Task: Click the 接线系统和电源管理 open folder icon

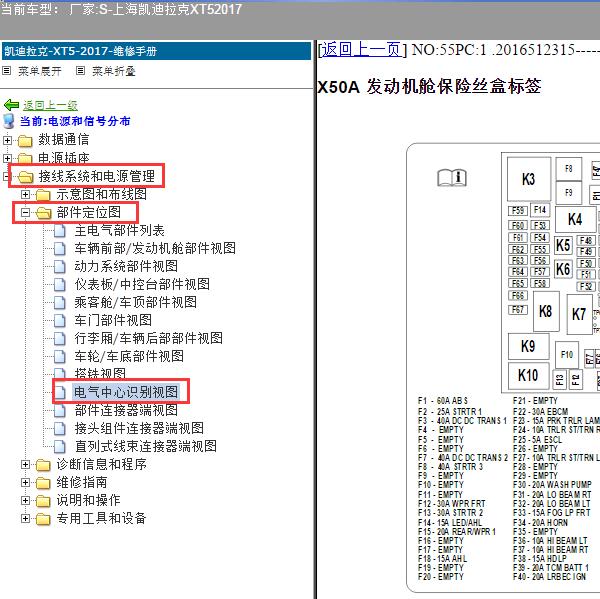Action: pos(25,177)
